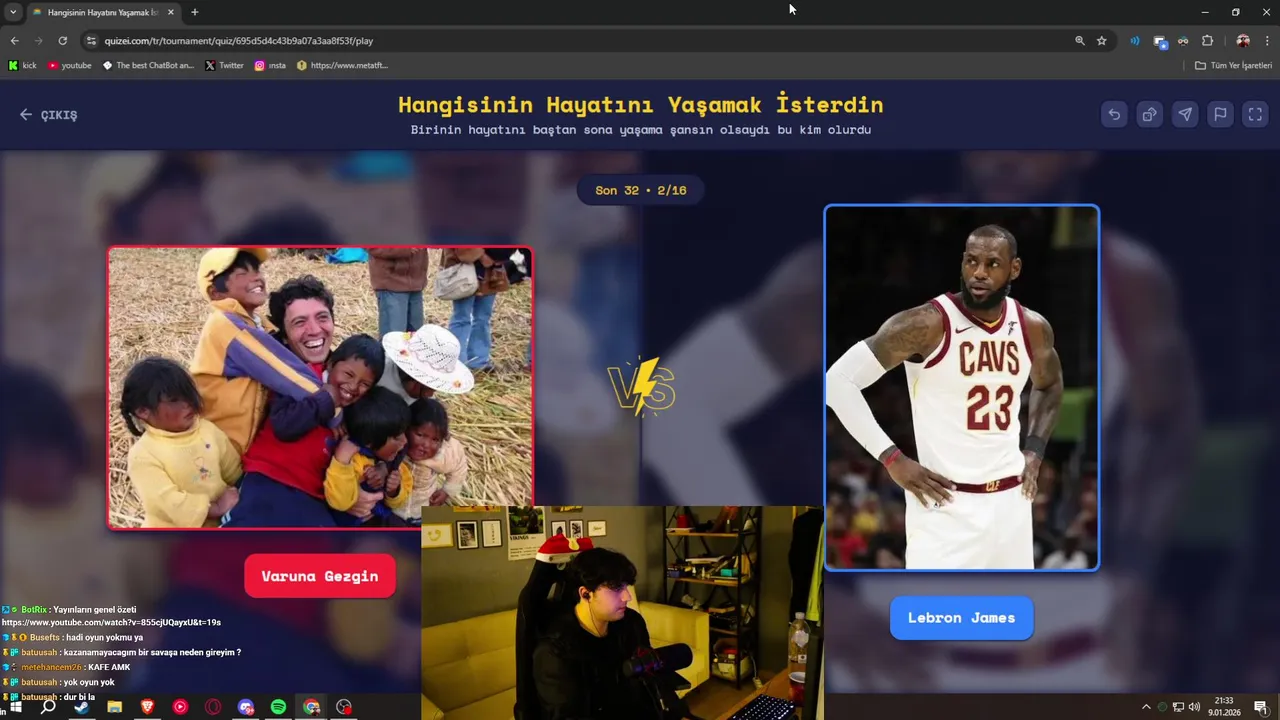Screen dimensions: 1280x720
Task: Reload the quizei page
Action: [62, 41]
